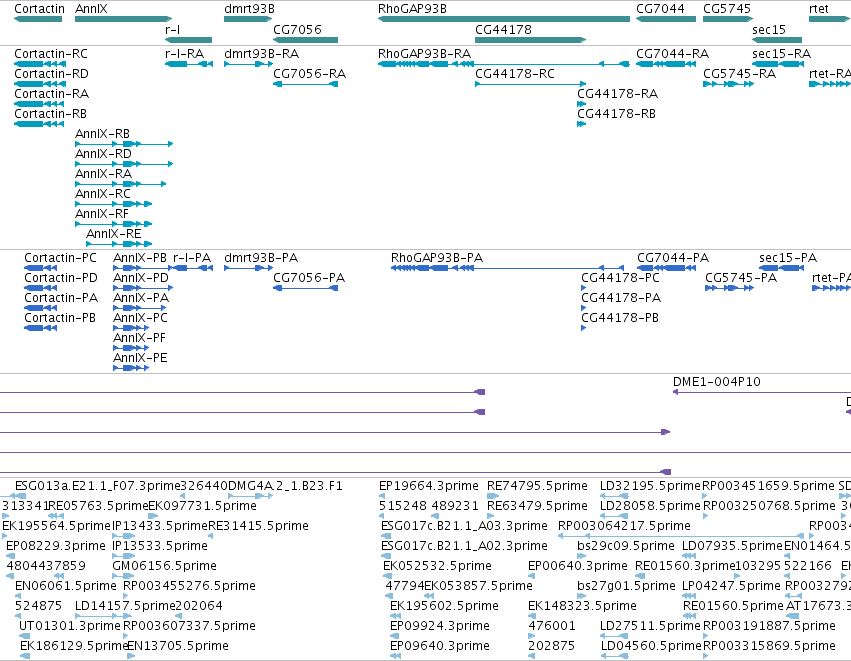Select the LD28058.5prime EST label
This screenshot has width=851, height=661.
650,506
